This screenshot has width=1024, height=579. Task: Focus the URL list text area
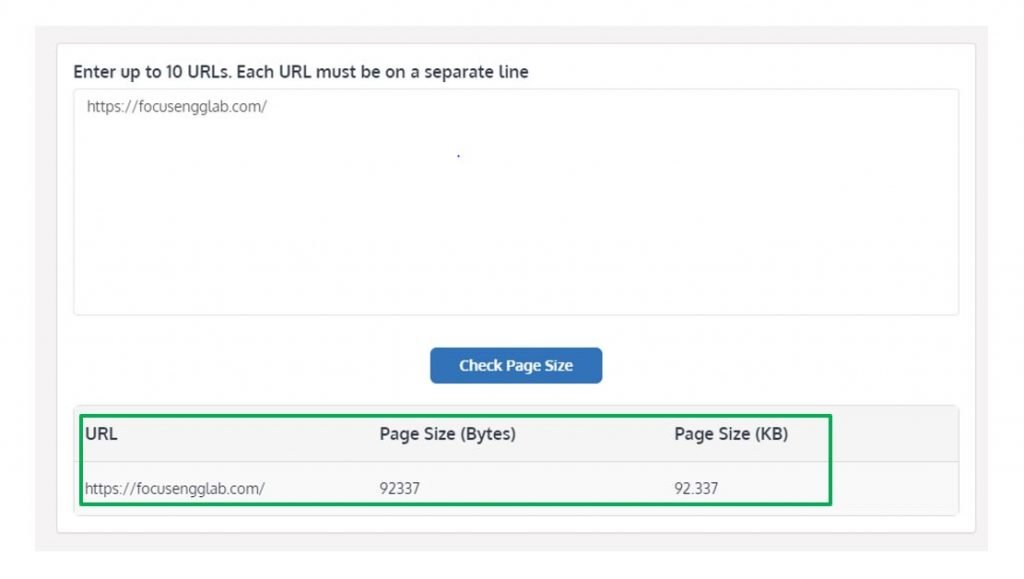[x=516, y=202]
